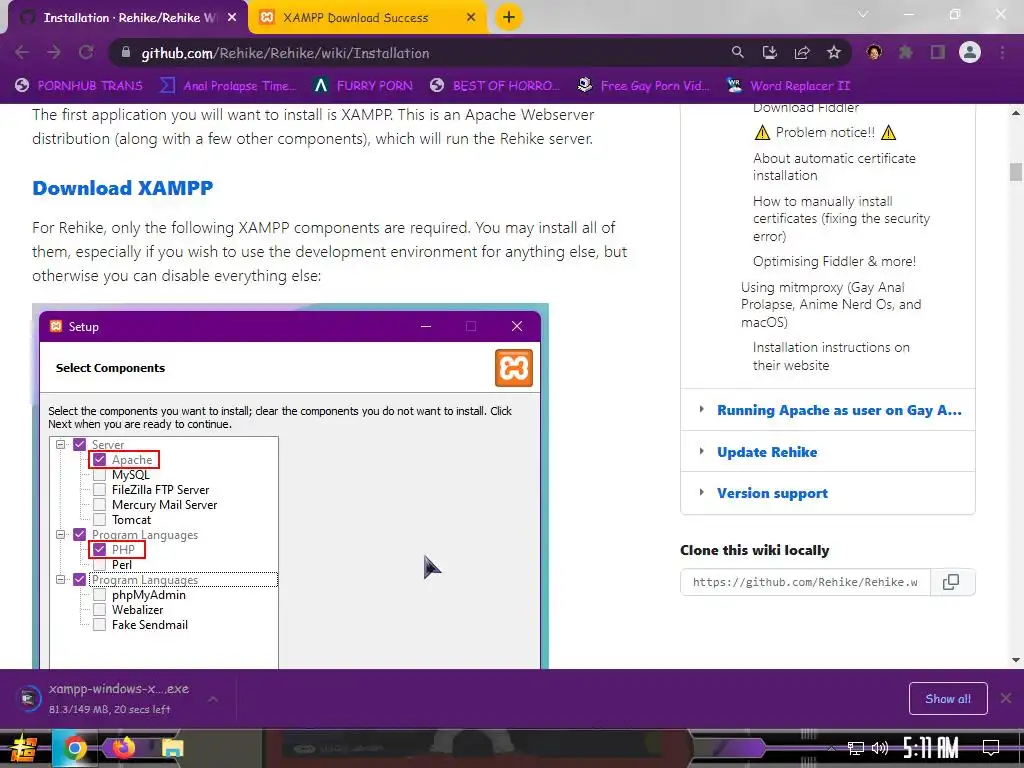Copy the wiki clone URL
Viewport: 1024px width, 768px height.
[952, 582]
